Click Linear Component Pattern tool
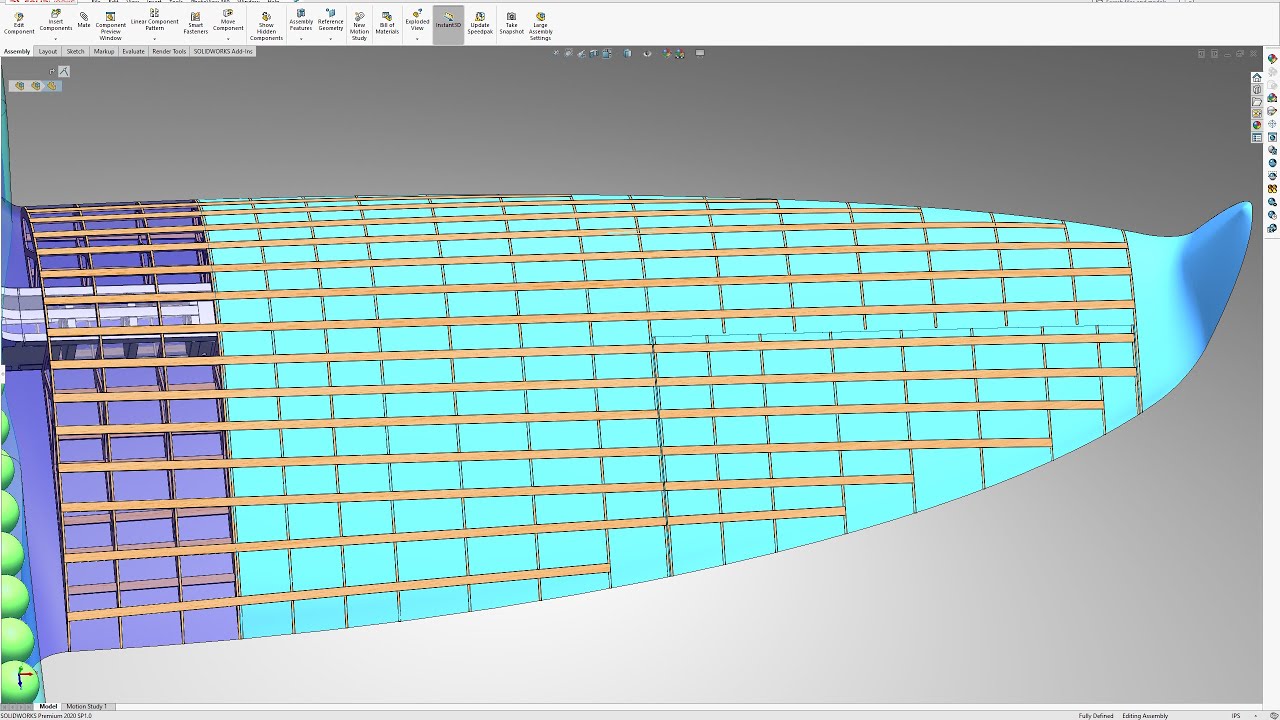Viewport: 1280px width, 720px height. click(154, 21)
